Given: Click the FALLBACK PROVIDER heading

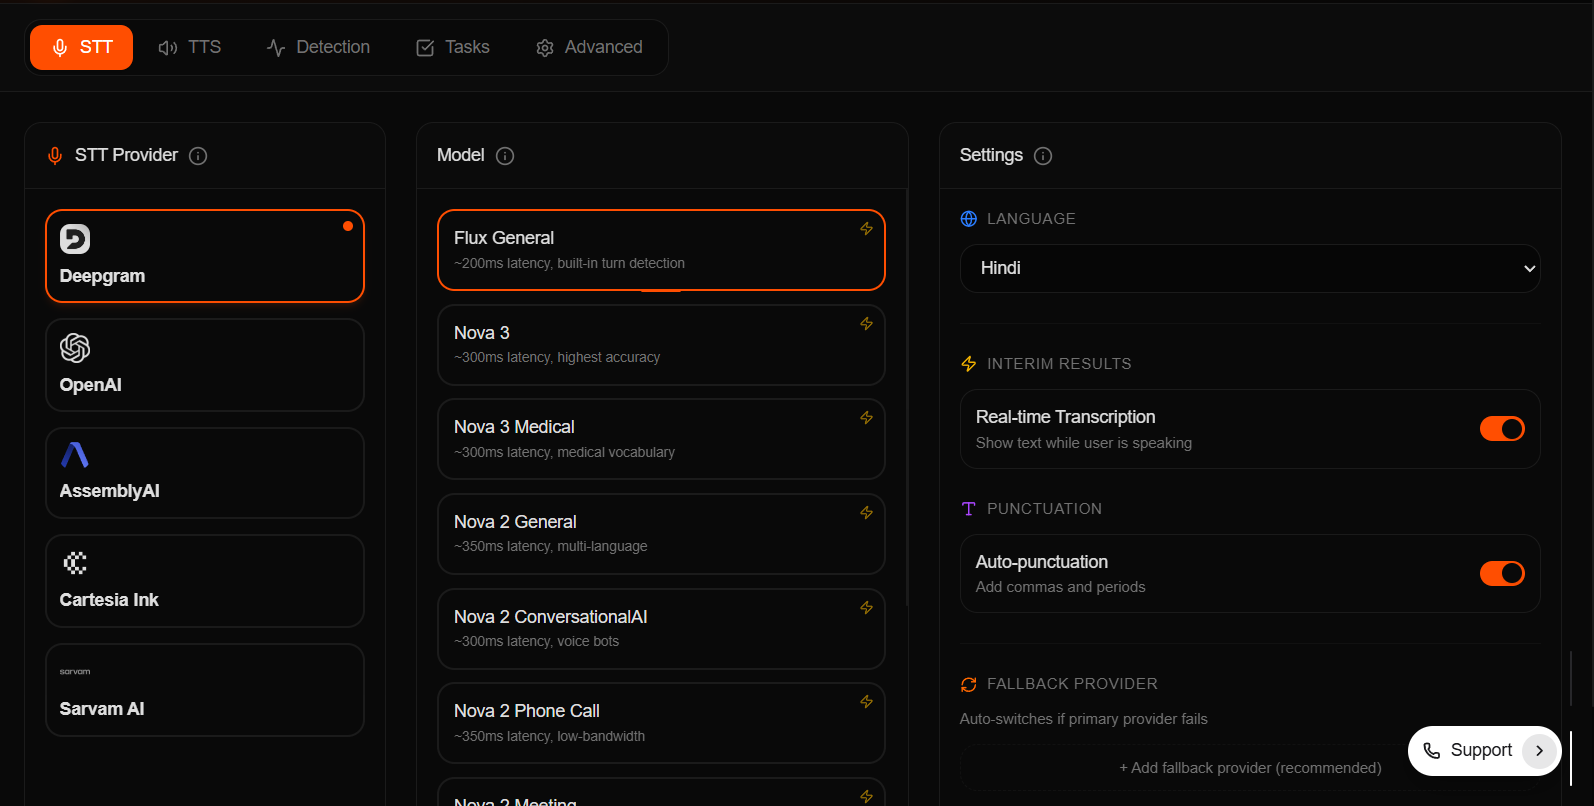Looking at the screenshot, I should click(x=1072, y=684).
